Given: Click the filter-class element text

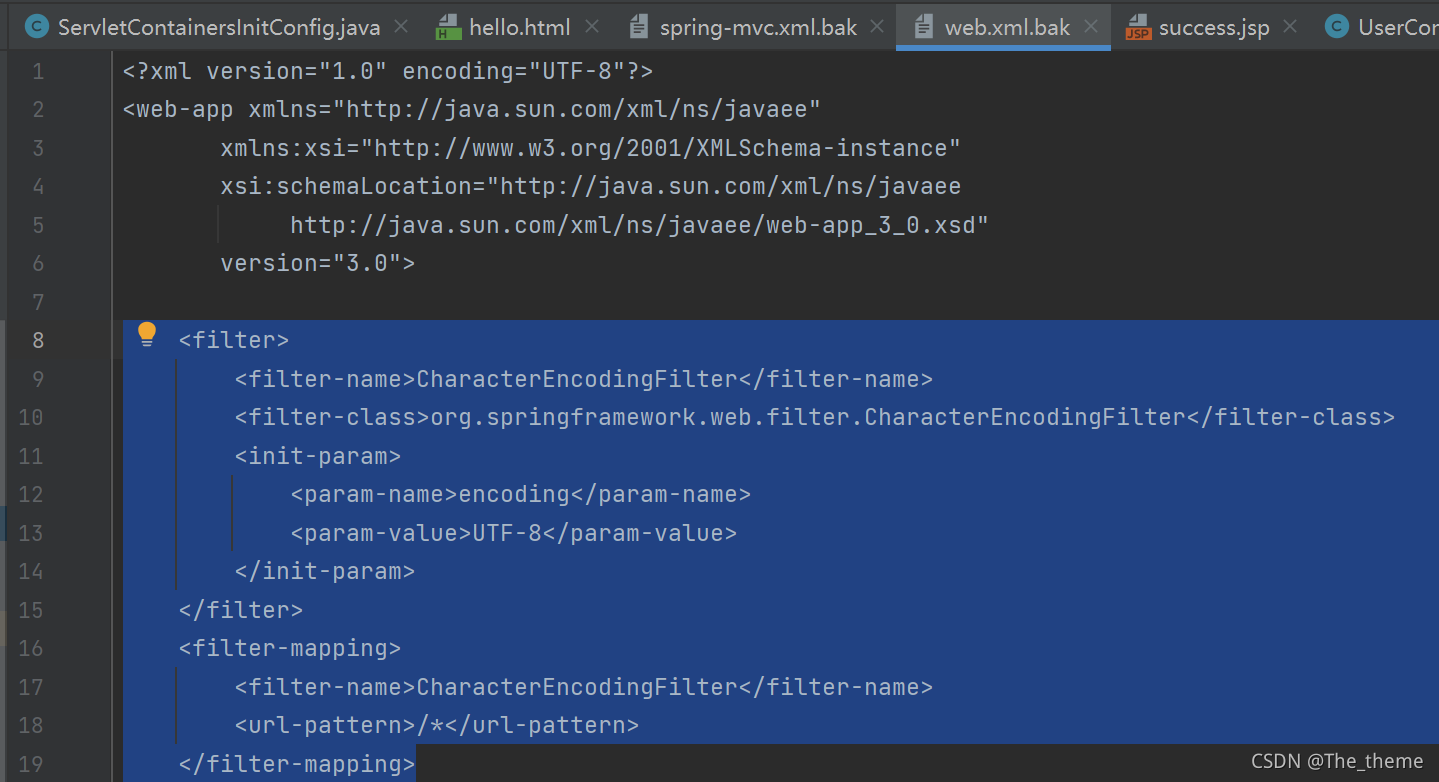Looking at the screenshot, I should (815, 417).
